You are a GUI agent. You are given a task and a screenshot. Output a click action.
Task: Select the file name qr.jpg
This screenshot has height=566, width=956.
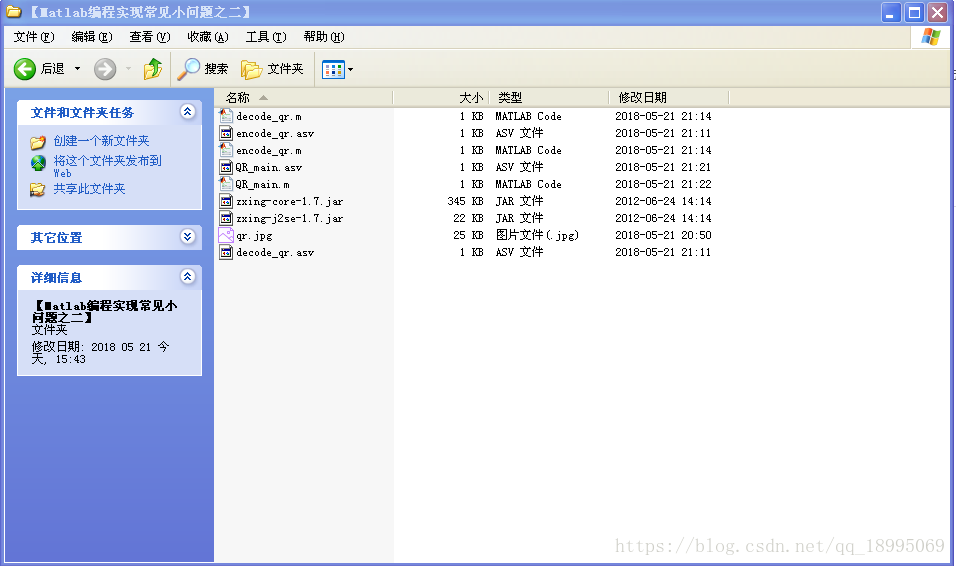254,236
